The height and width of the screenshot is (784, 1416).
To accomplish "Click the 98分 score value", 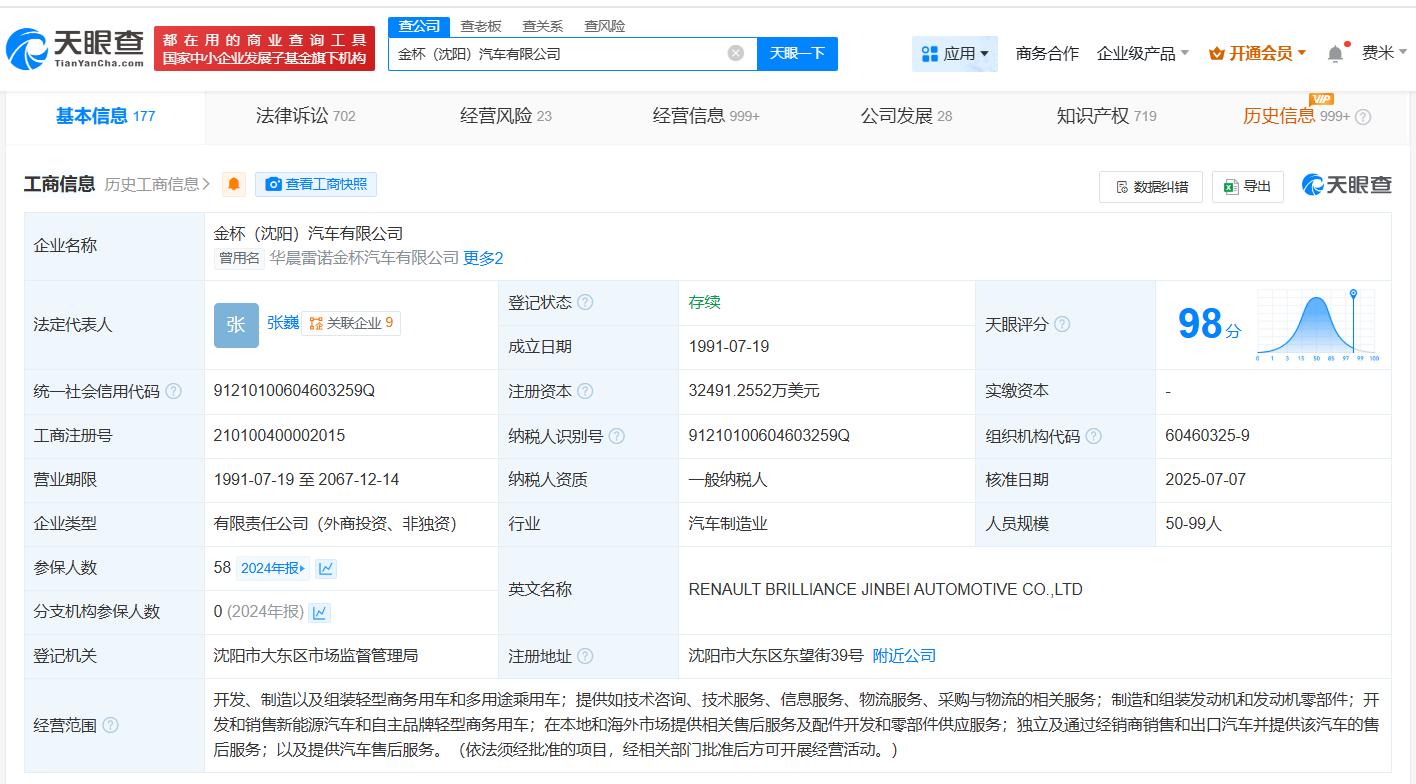I will [x=1209, y=324].
